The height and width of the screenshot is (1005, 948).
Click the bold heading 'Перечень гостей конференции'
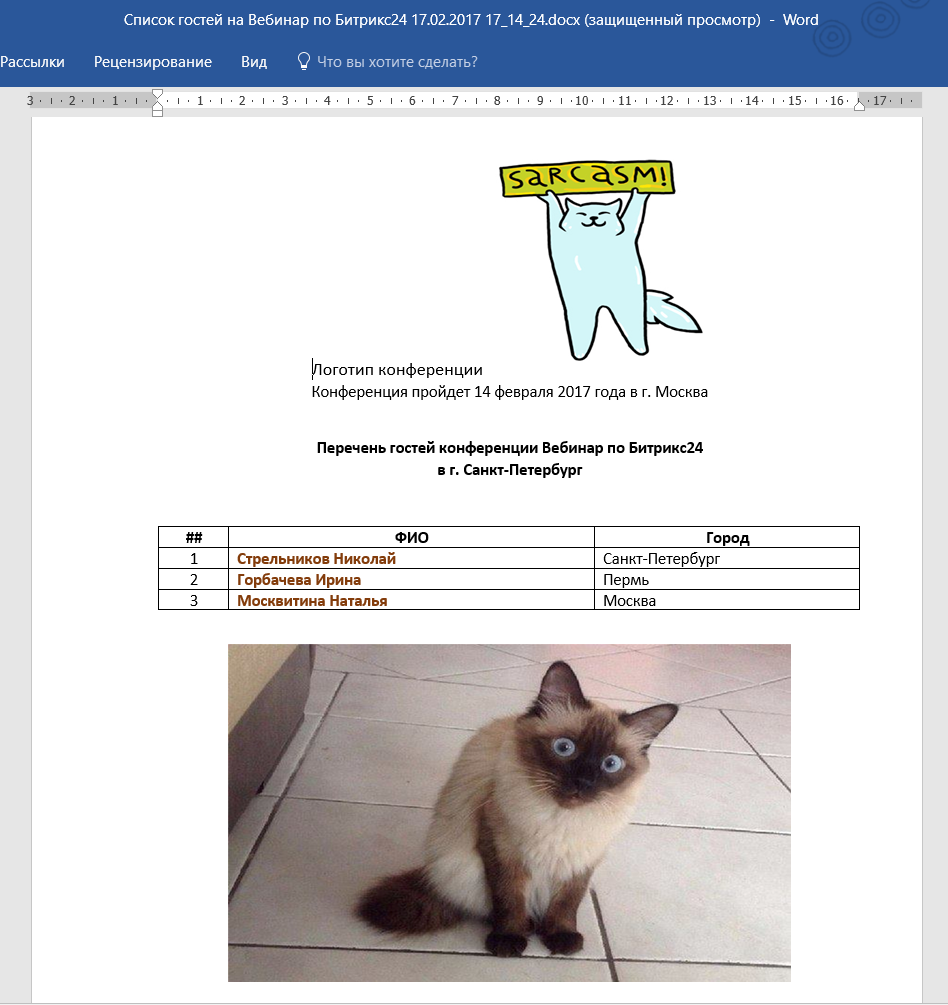pos(510,448)
